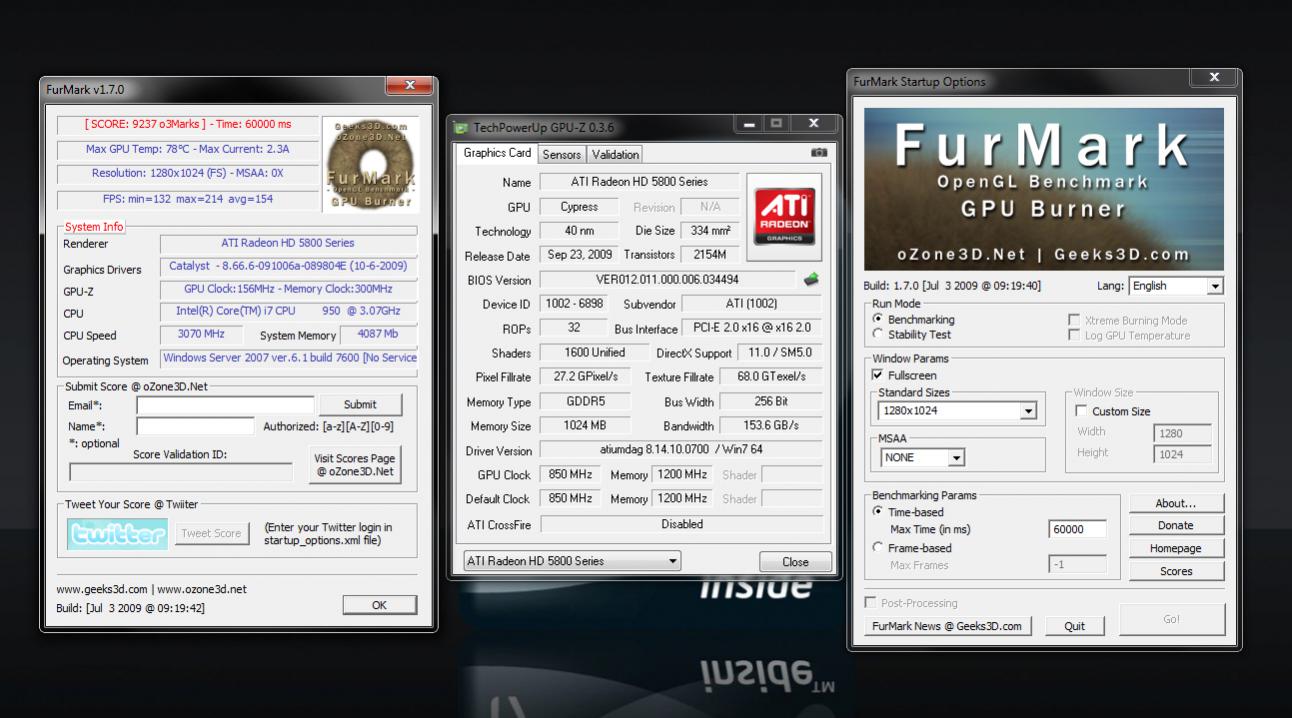Click the Max Frames field
The image size is (1292, 718).
point(1078,564)
